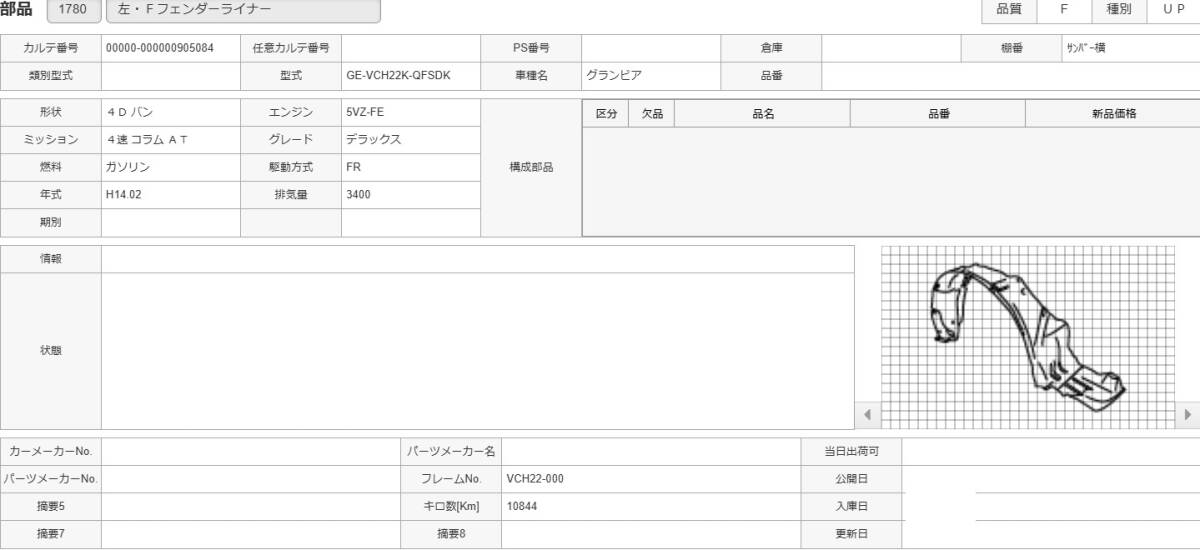The image size is (1200, 550).
Task: Click the left scroll arrow under the part diagram
Action: [x=867, y=414]
